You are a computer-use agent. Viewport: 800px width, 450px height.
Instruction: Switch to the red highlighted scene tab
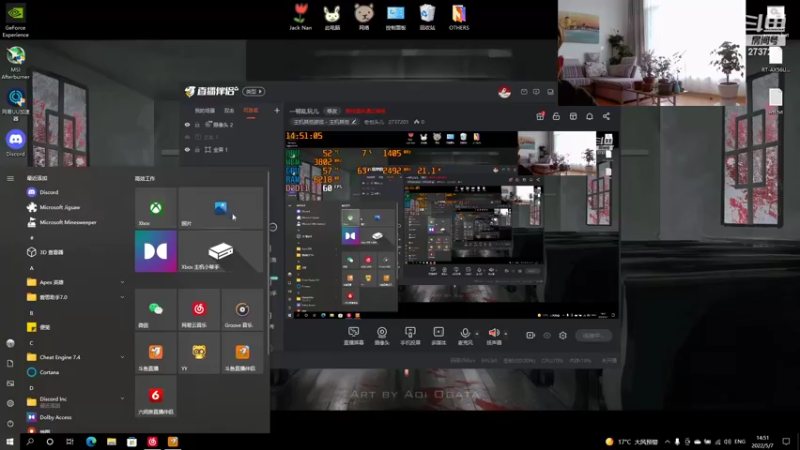click(x=251, y=111)
